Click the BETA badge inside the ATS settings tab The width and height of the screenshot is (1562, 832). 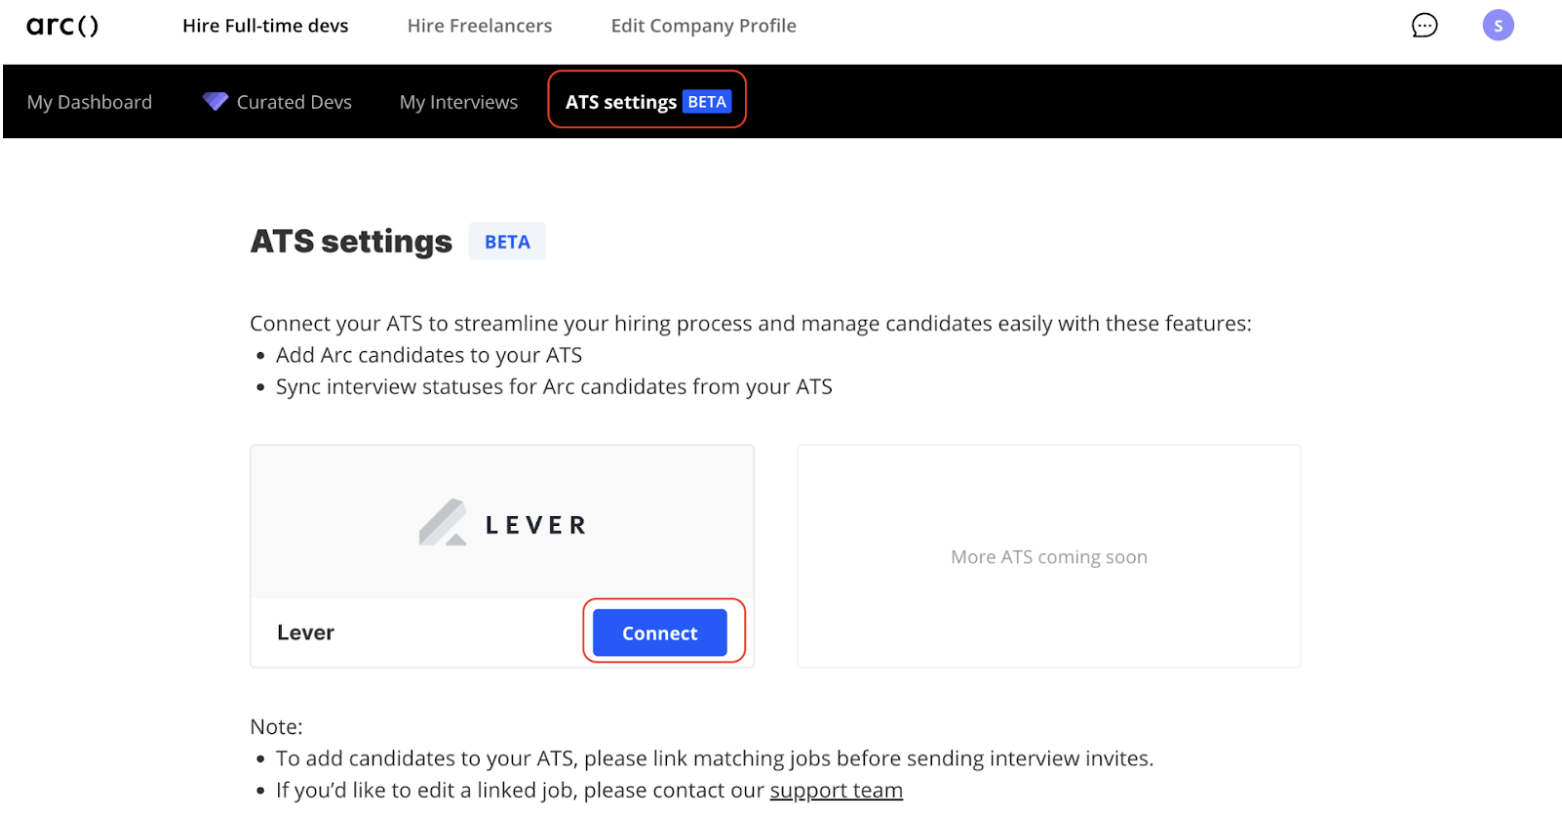709,101
